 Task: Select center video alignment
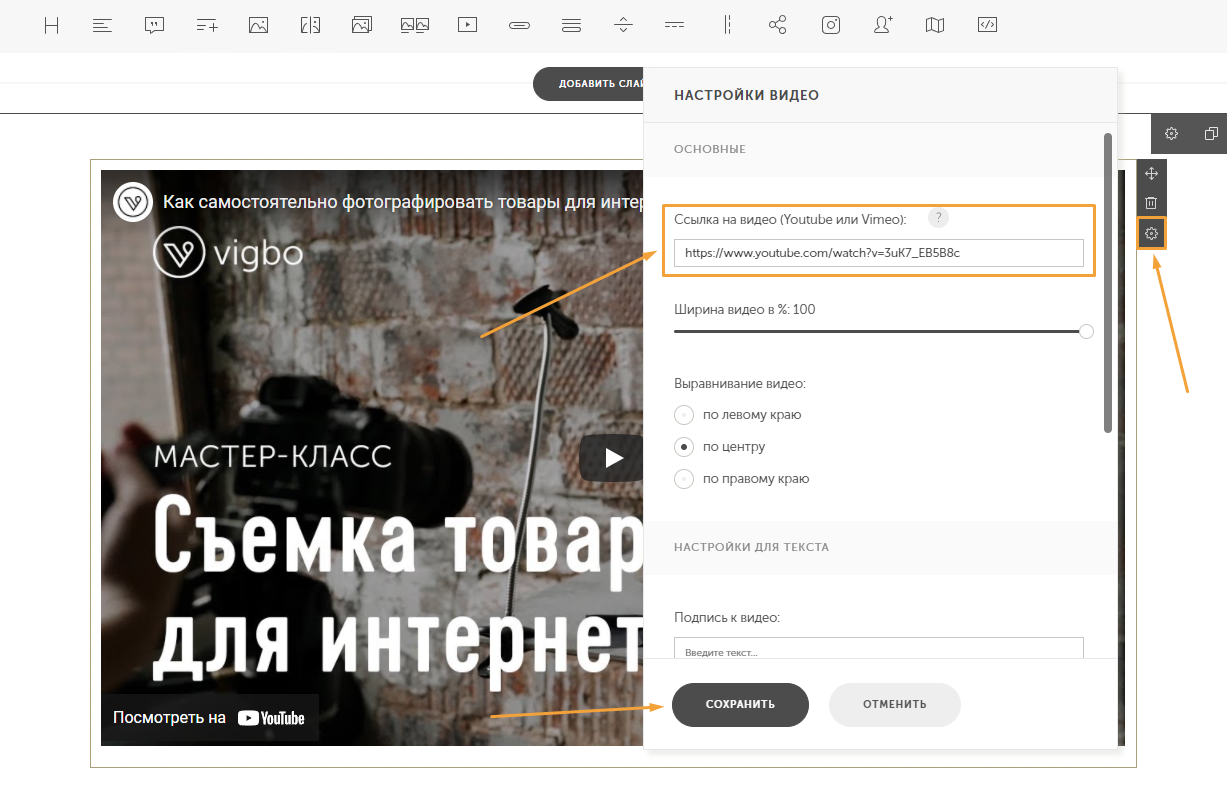684,447
